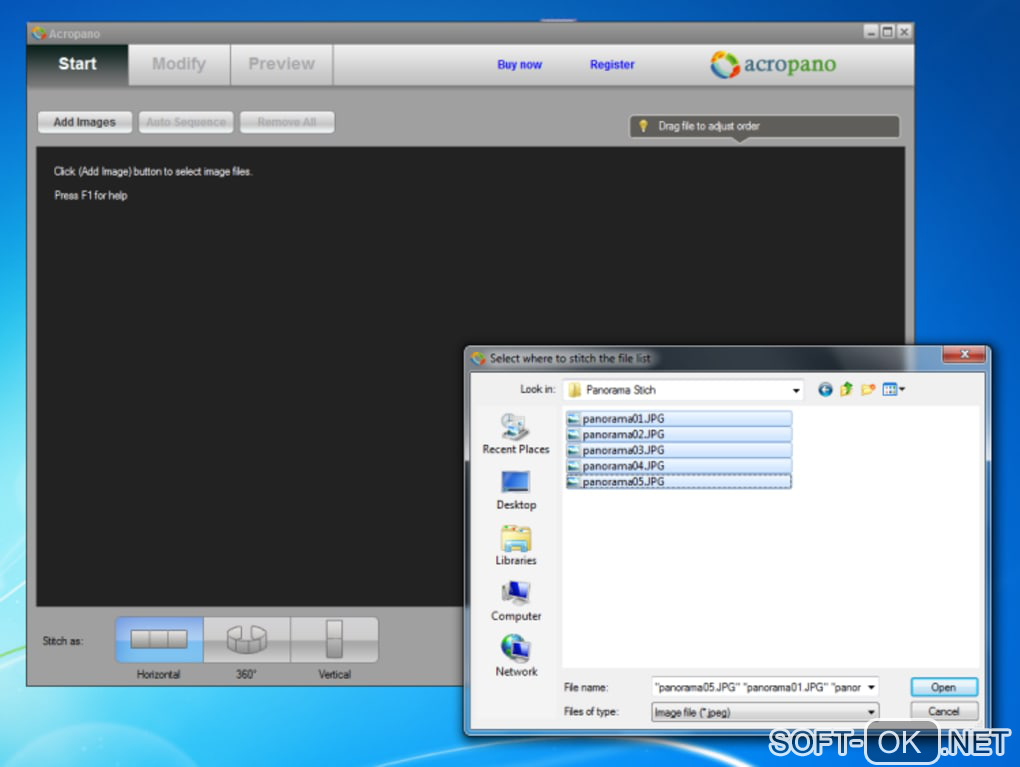
Task: Click Open to load selected images
Action: (944, 687)
